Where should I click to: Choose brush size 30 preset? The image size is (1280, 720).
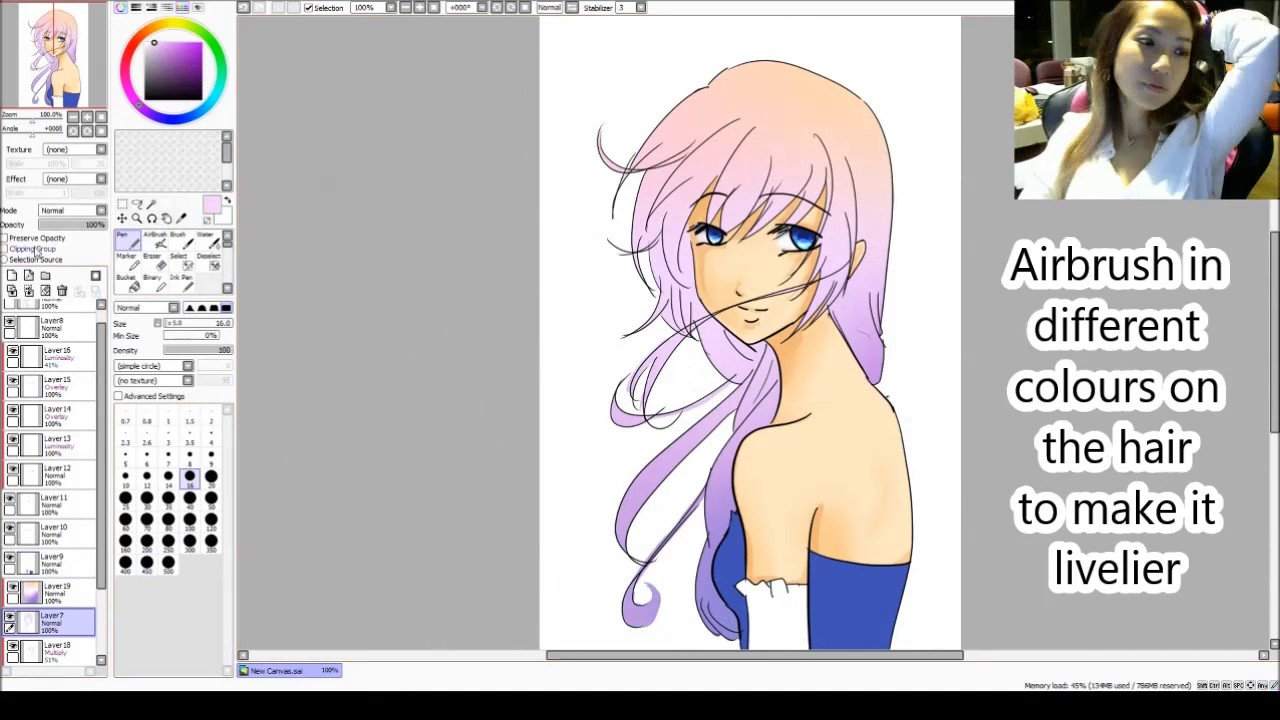click(x=147, y=501)
